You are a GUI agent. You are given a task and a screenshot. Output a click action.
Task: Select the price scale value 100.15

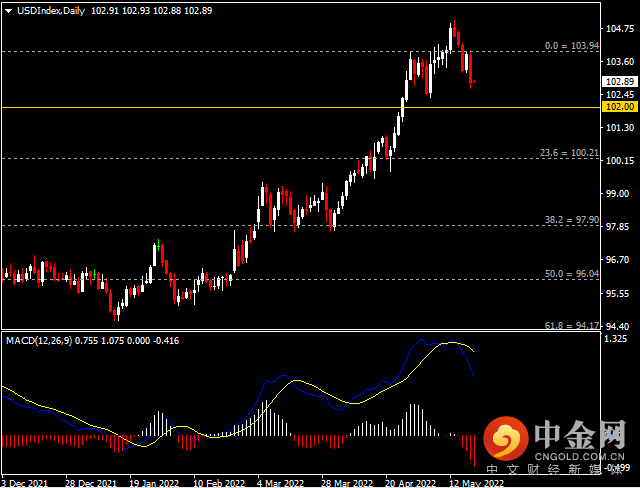click(620, 161)
